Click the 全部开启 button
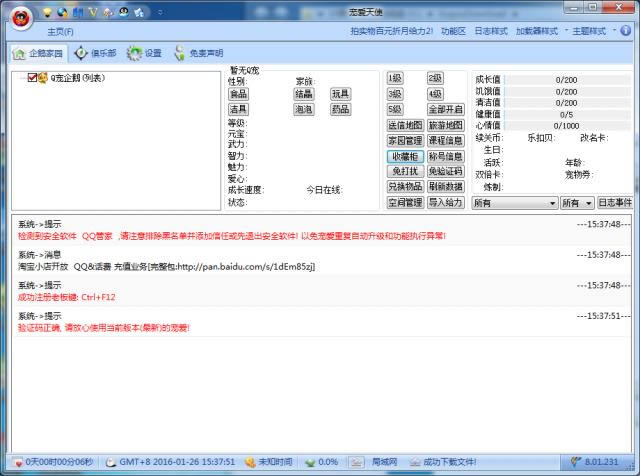This screenshot has height=476, width=640. coord(446,109)
